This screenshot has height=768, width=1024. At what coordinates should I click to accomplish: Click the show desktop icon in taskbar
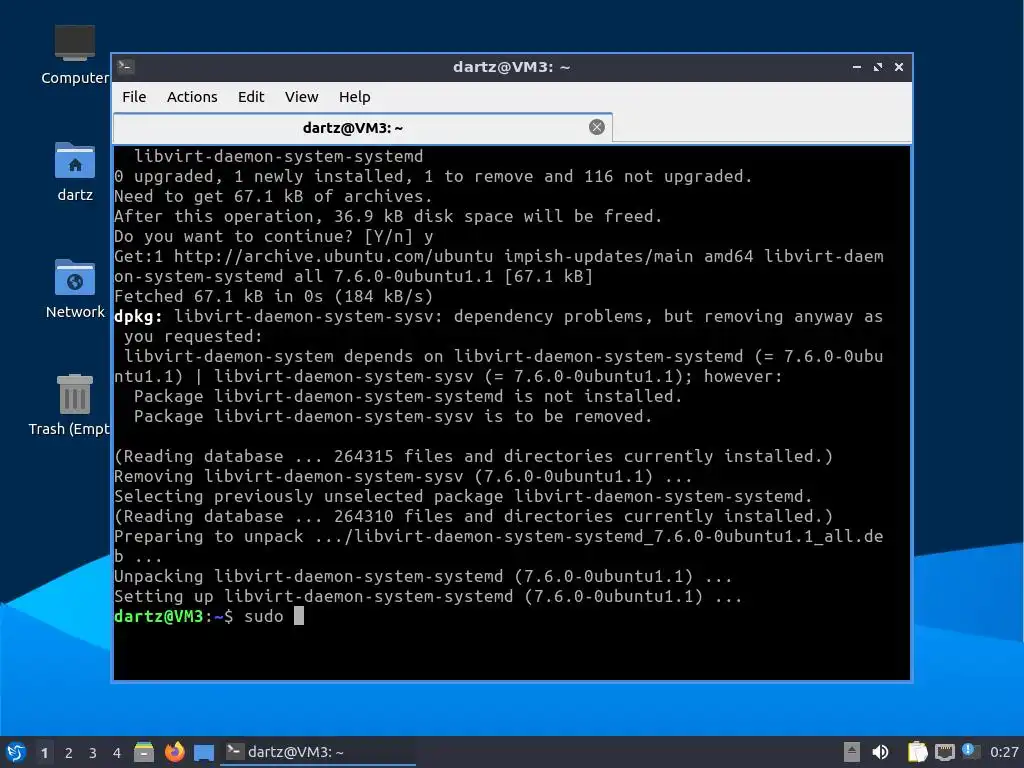pos(204,752)
